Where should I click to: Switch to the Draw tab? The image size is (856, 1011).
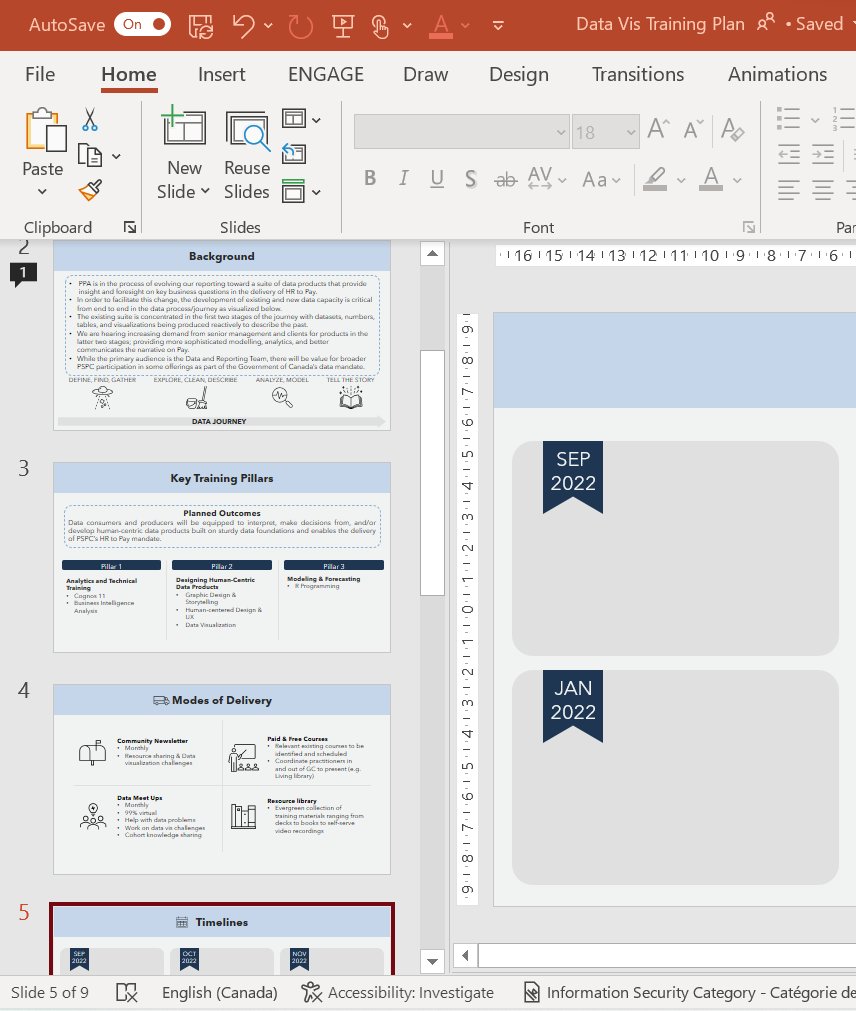(425, 74)
